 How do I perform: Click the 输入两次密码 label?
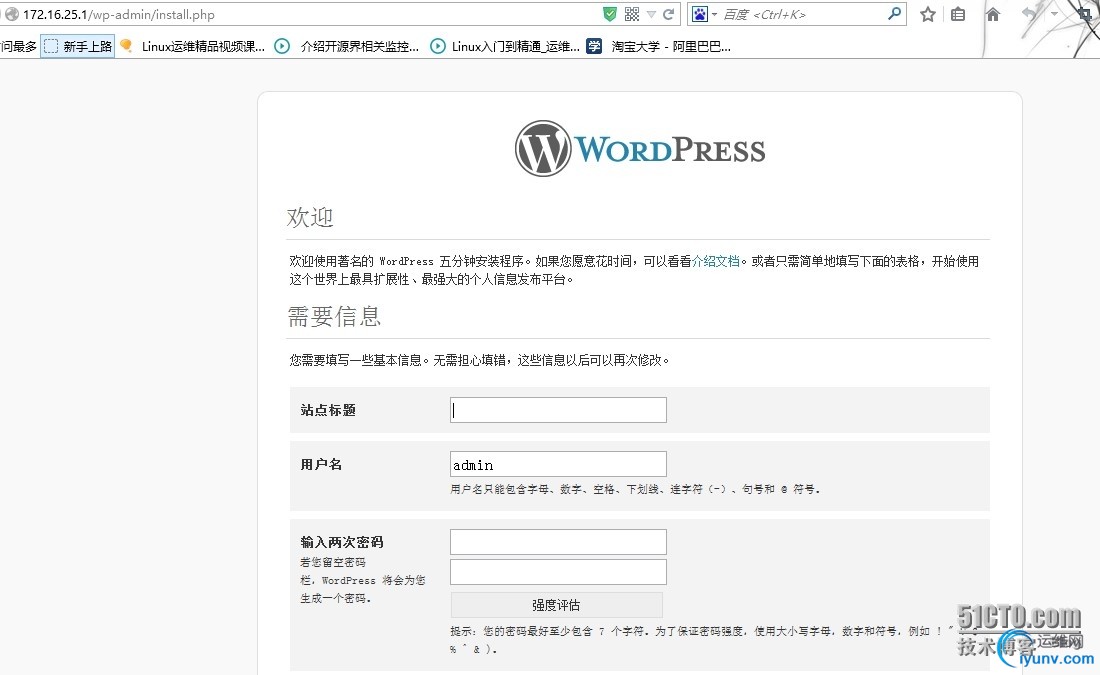(342, 542)
